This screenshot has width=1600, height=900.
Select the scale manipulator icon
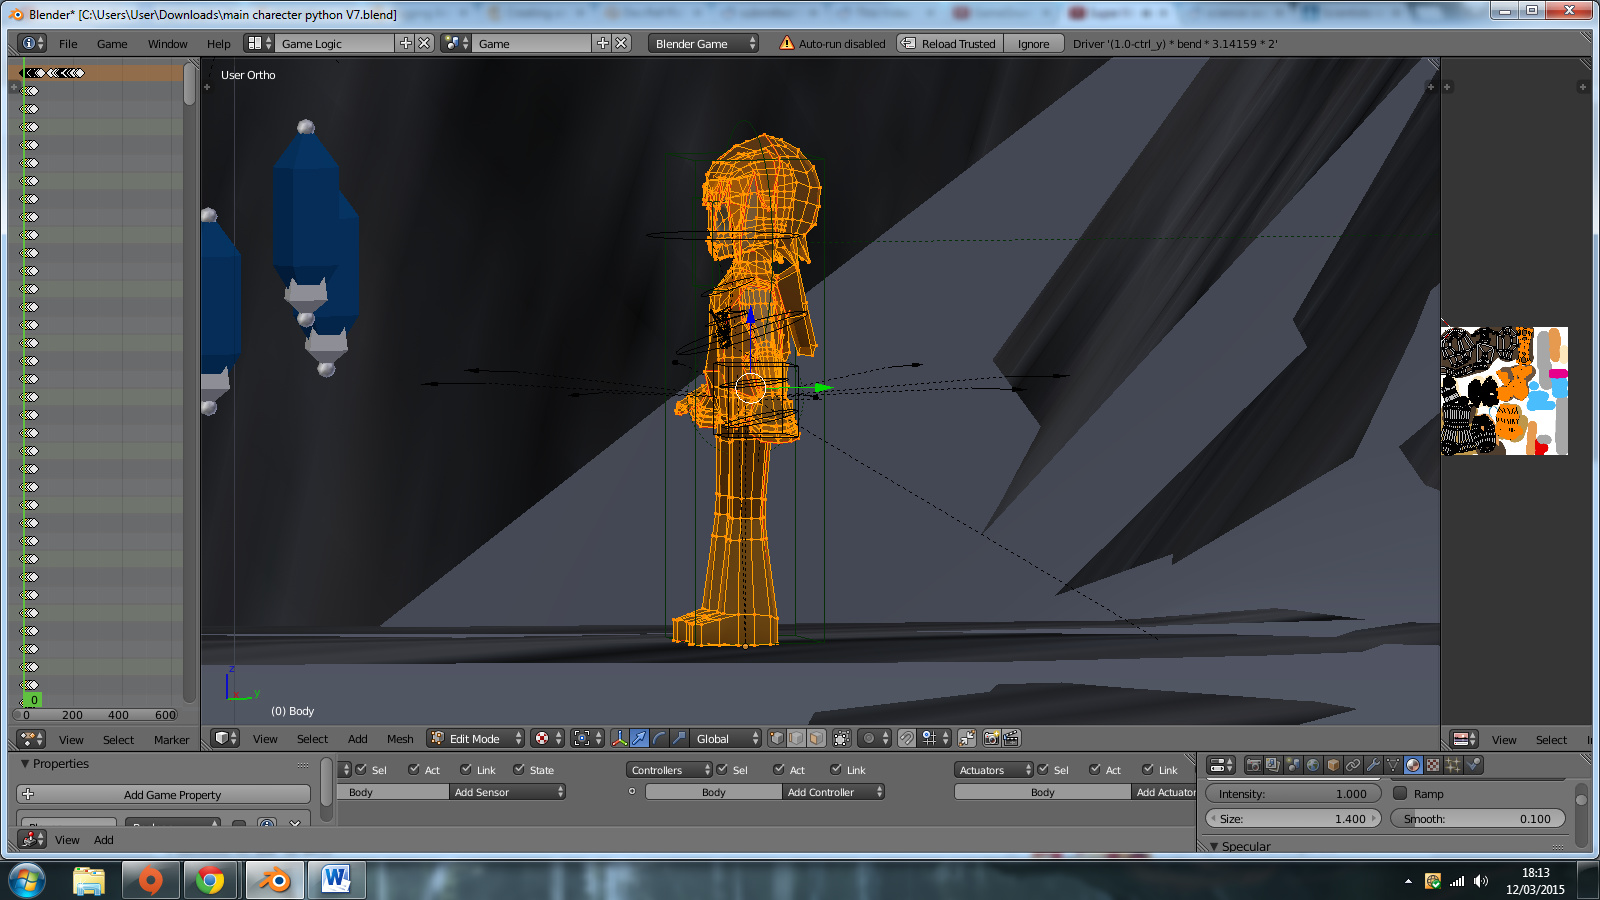point(679,738)
